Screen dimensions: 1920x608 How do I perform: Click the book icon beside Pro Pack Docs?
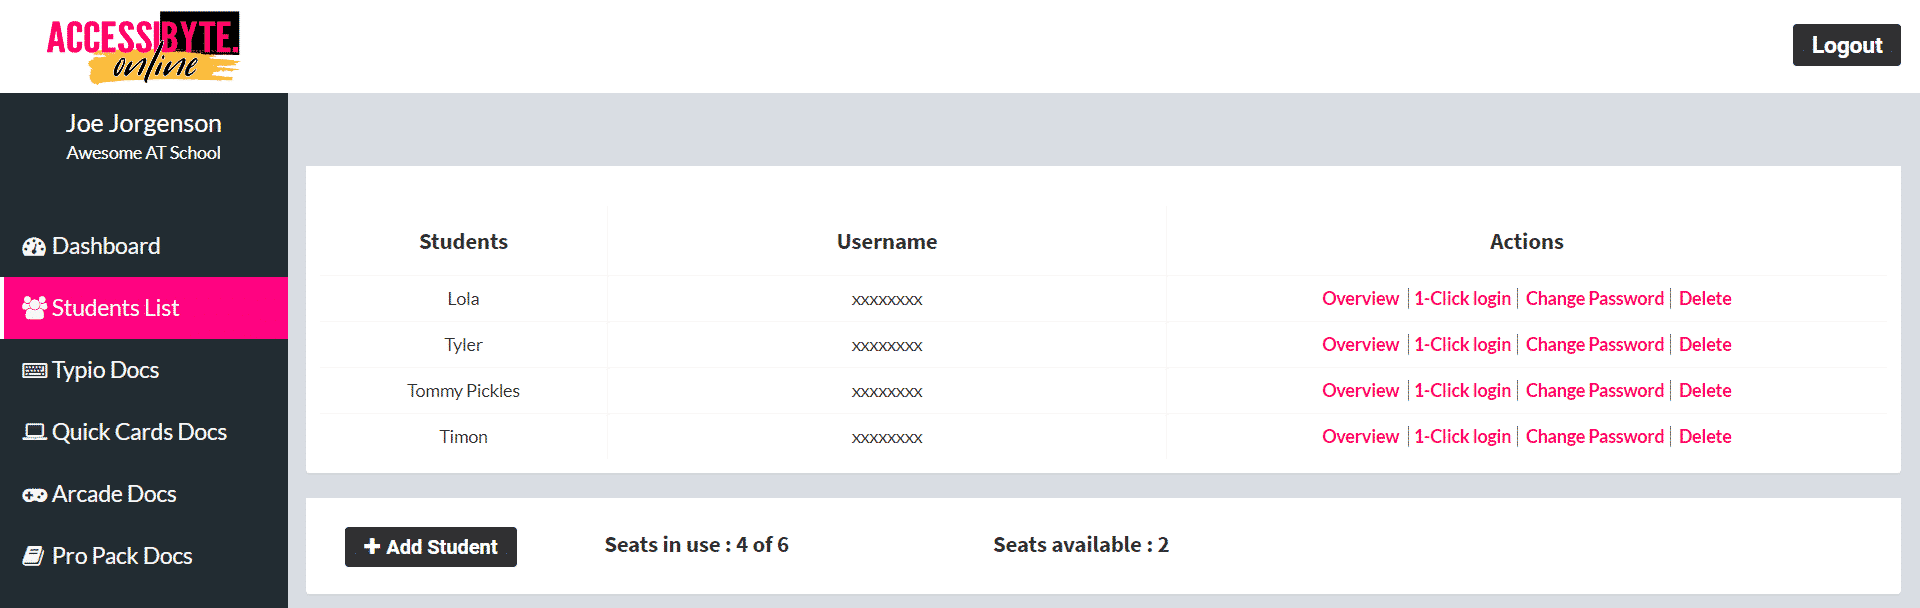[34, 556]
